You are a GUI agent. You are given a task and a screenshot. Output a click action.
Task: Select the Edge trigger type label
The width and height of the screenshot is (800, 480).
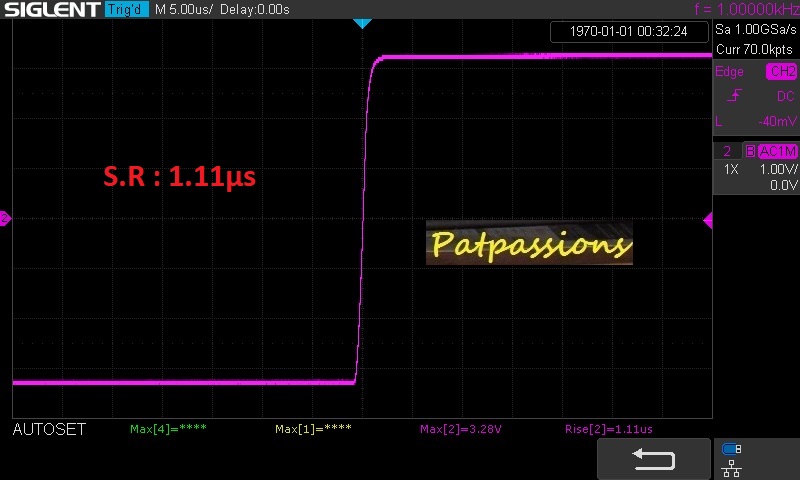(x=730, y=72)
